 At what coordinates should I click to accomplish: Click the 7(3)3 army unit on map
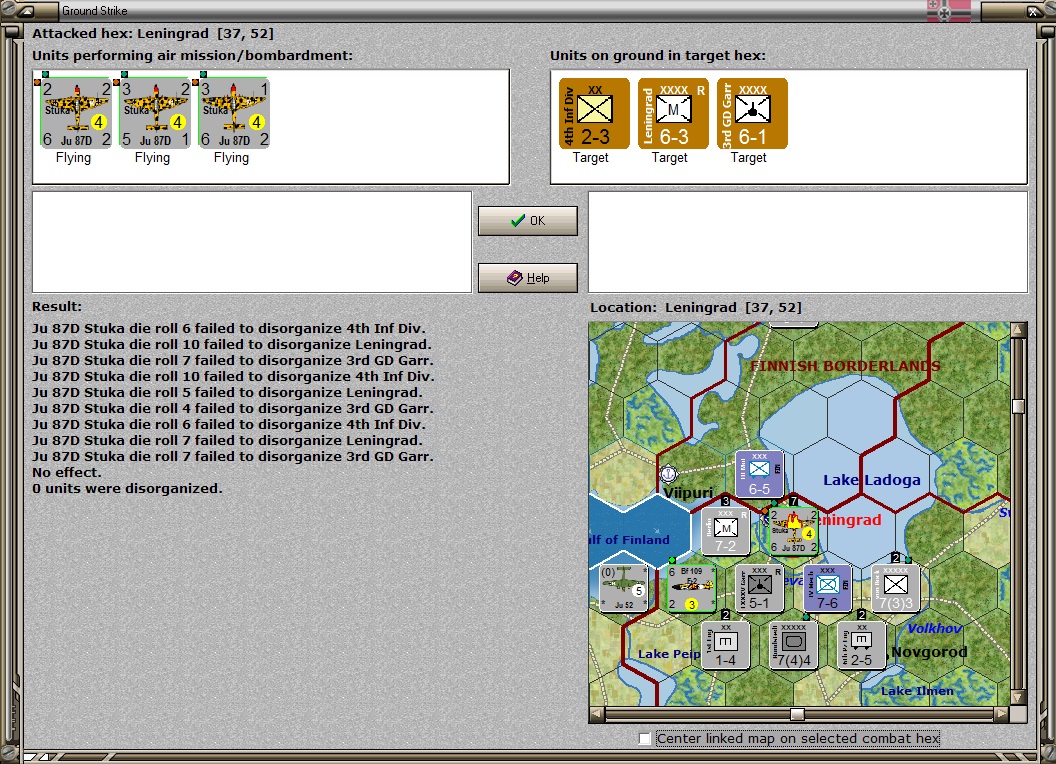[895, 588]
